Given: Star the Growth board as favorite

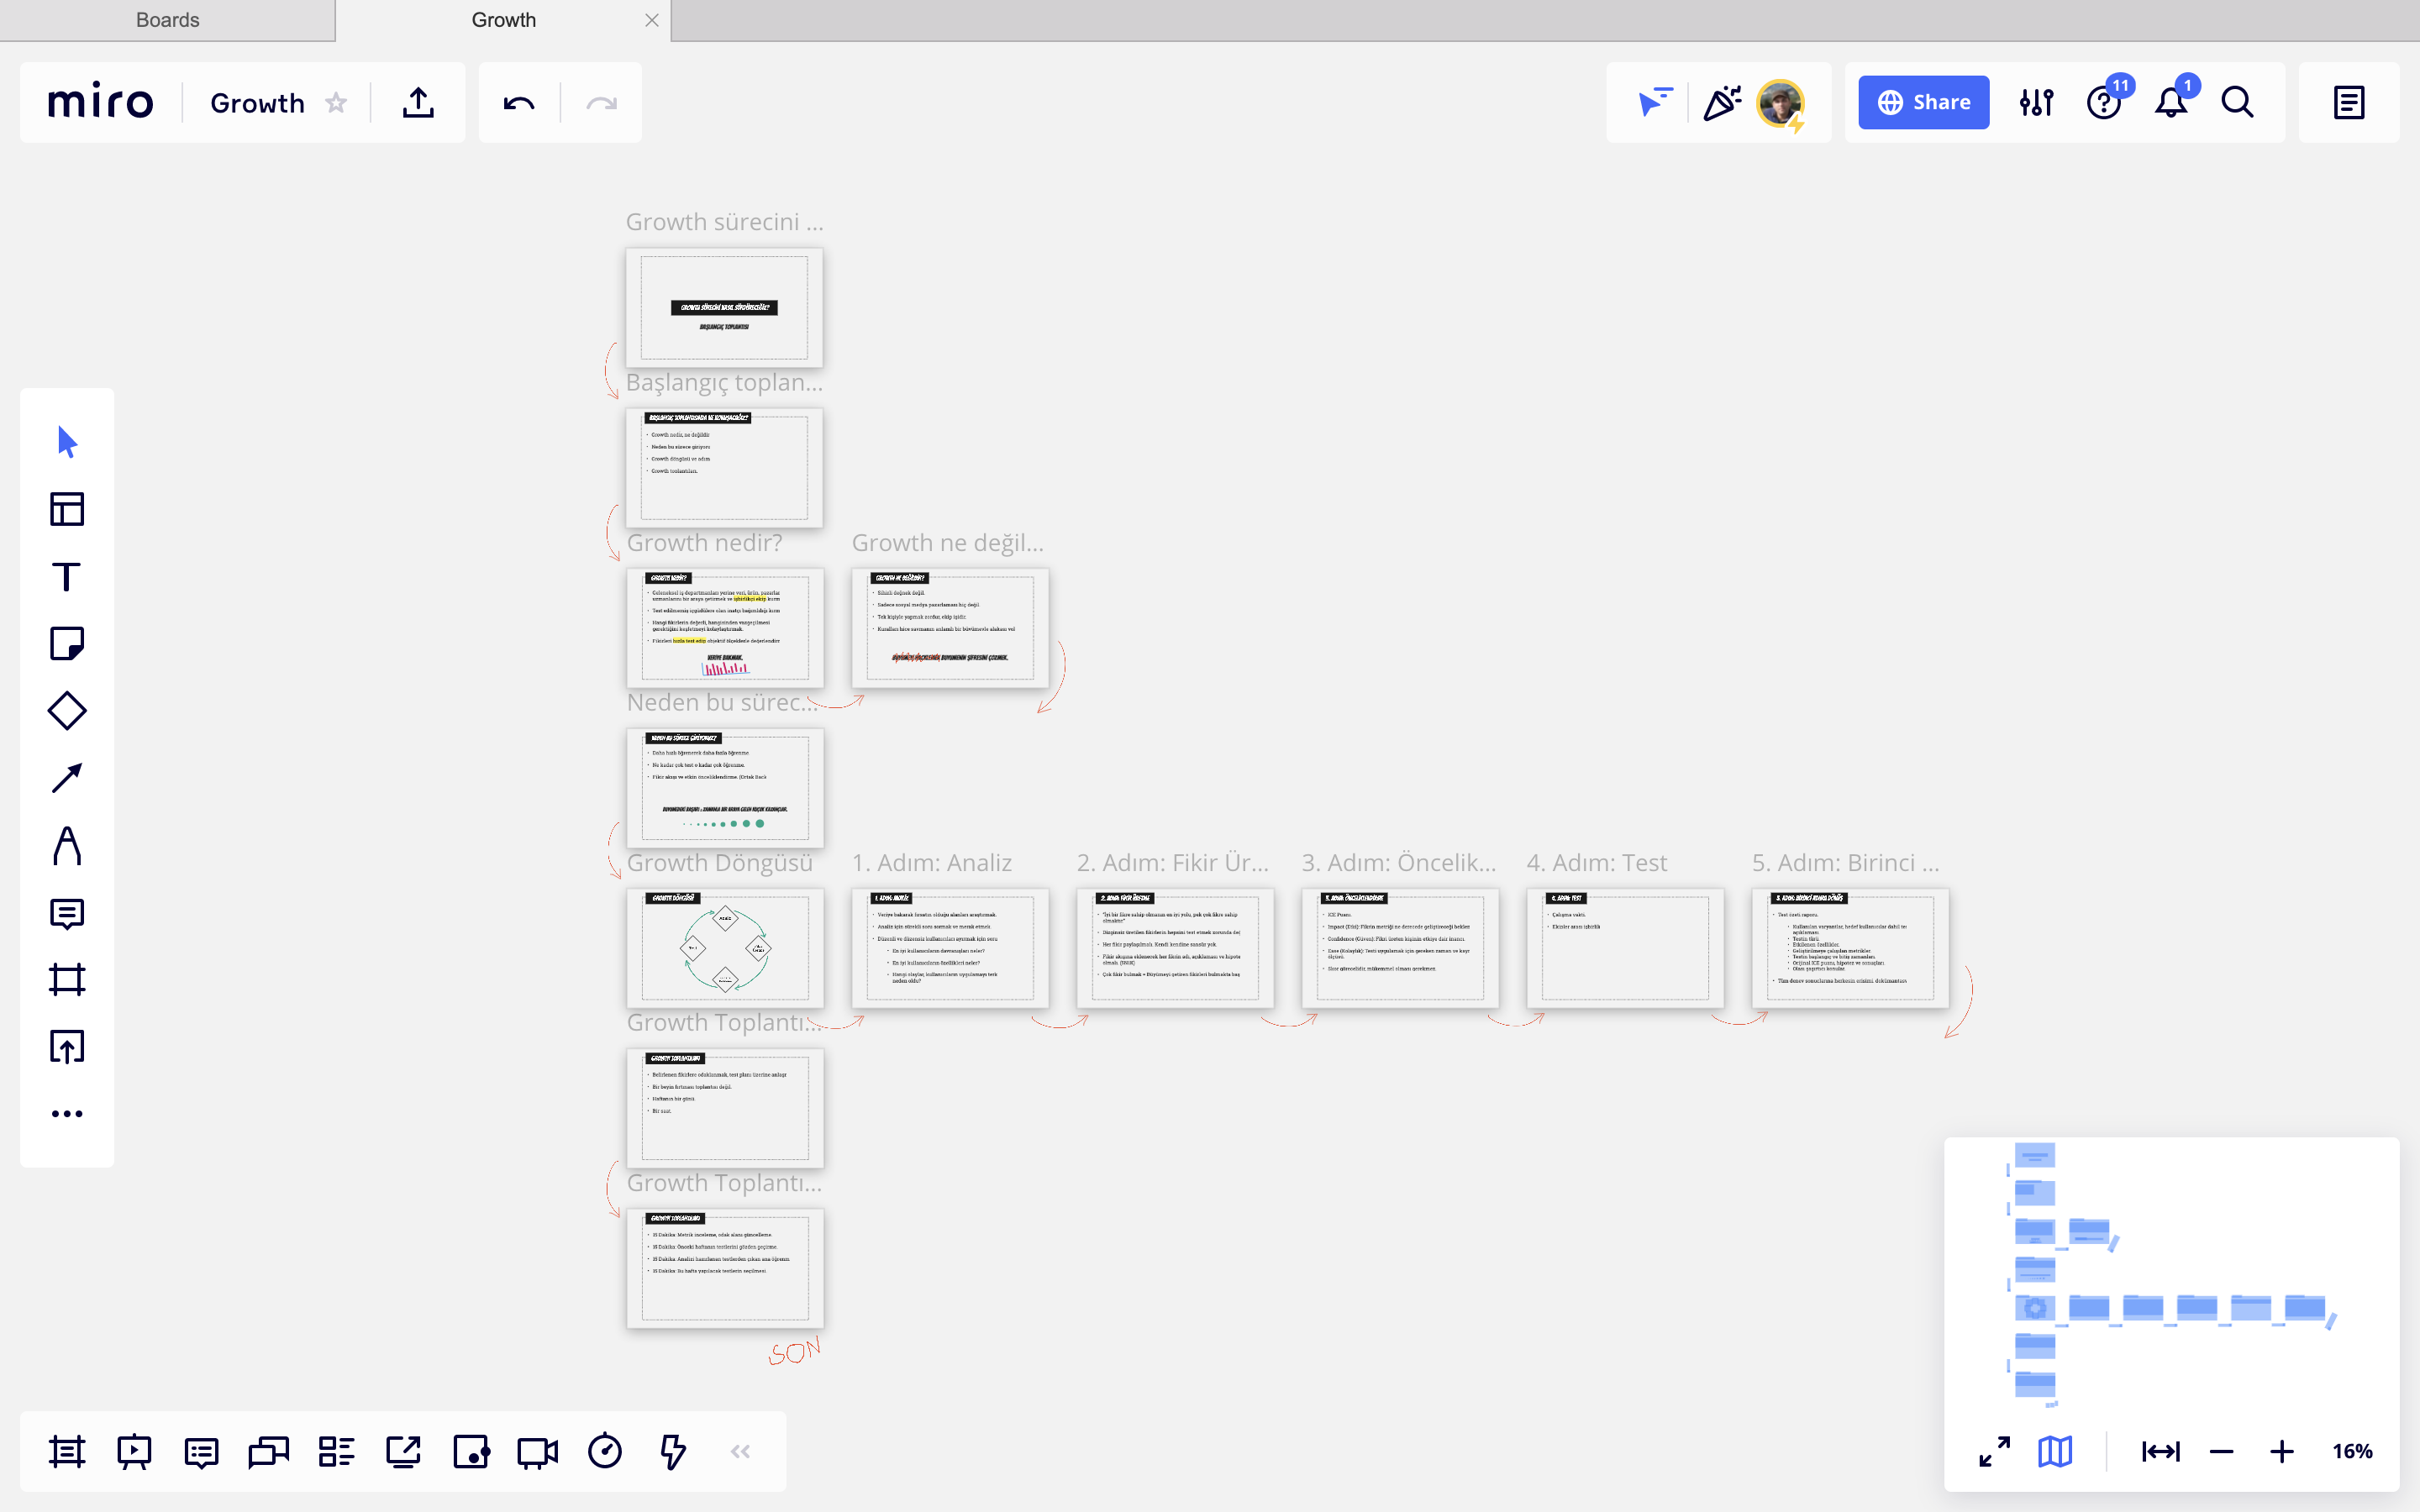Looking at the screenshot, I should [337, 103].
